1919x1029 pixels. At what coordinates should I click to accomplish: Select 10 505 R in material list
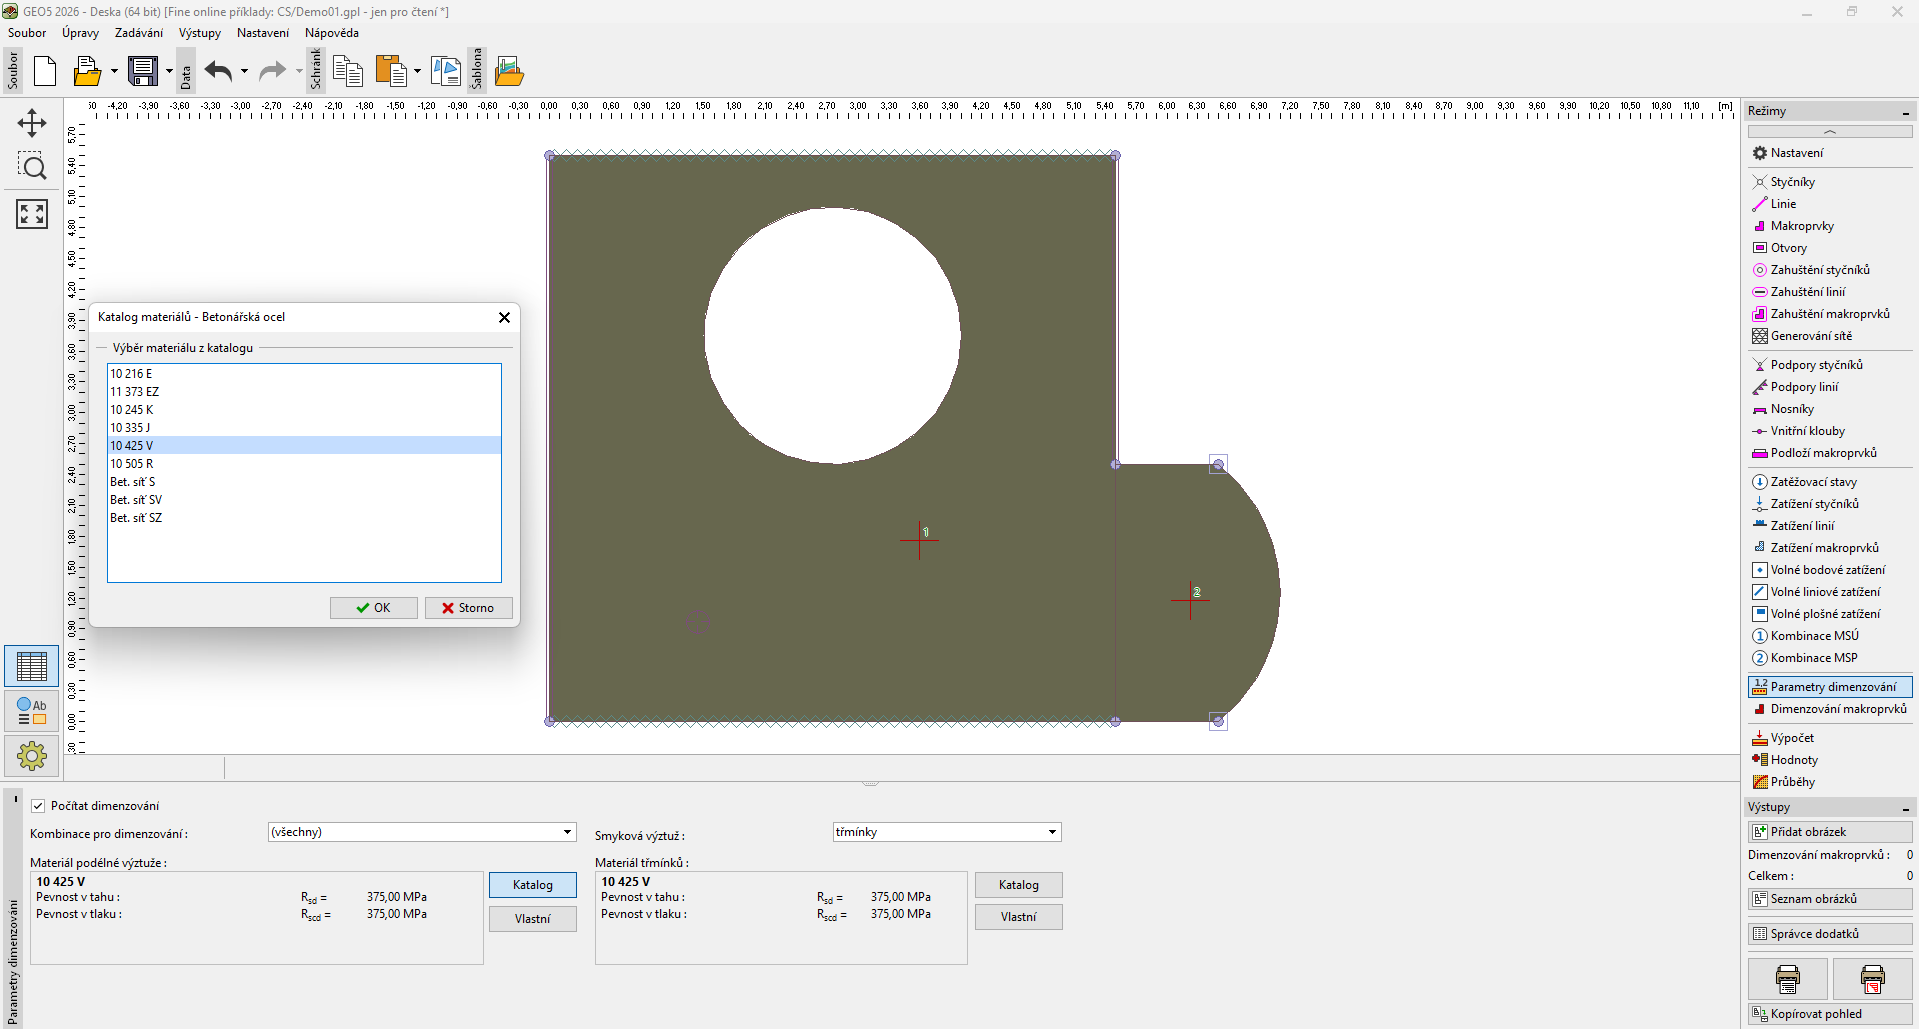pyautogui.click(x=132, y=464)
